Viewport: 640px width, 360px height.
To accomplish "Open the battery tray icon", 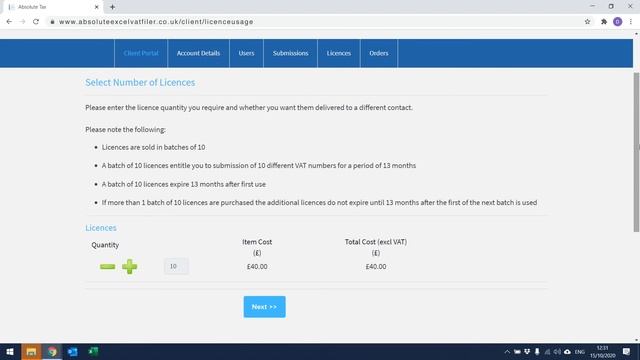I will (x=517, y=351).
